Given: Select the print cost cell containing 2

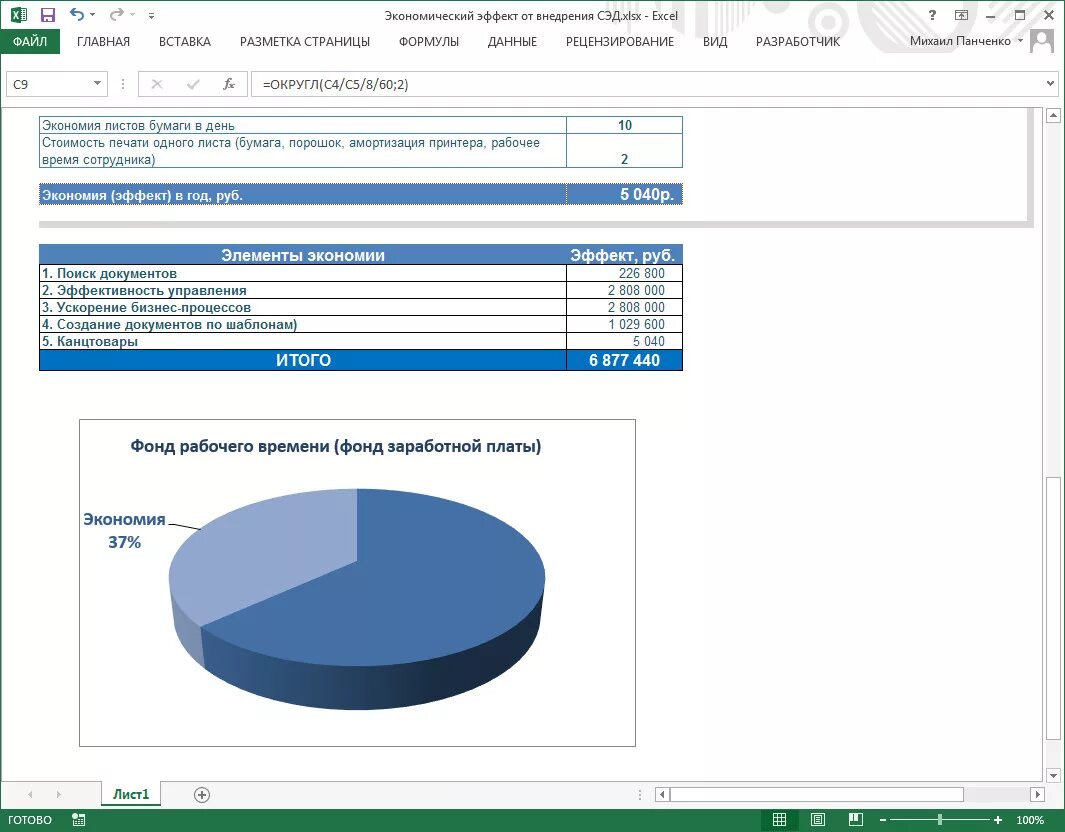Looking at the screenshot, I should pyautogui.click(x=624, y=151).
